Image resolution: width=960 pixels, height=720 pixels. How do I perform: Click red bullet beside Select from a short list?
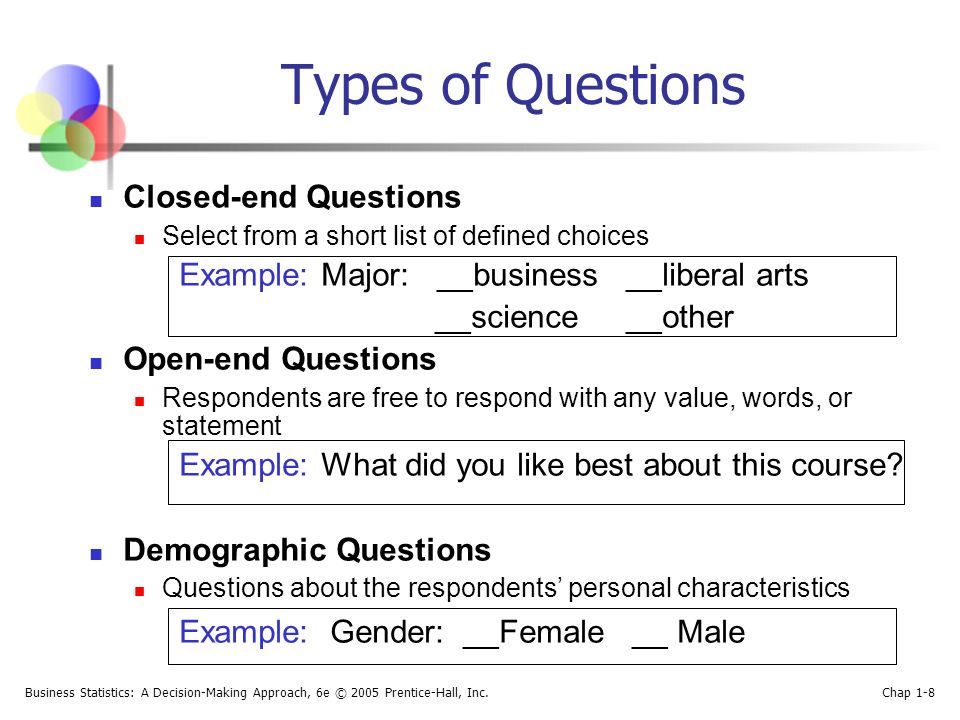pos(140,239)
